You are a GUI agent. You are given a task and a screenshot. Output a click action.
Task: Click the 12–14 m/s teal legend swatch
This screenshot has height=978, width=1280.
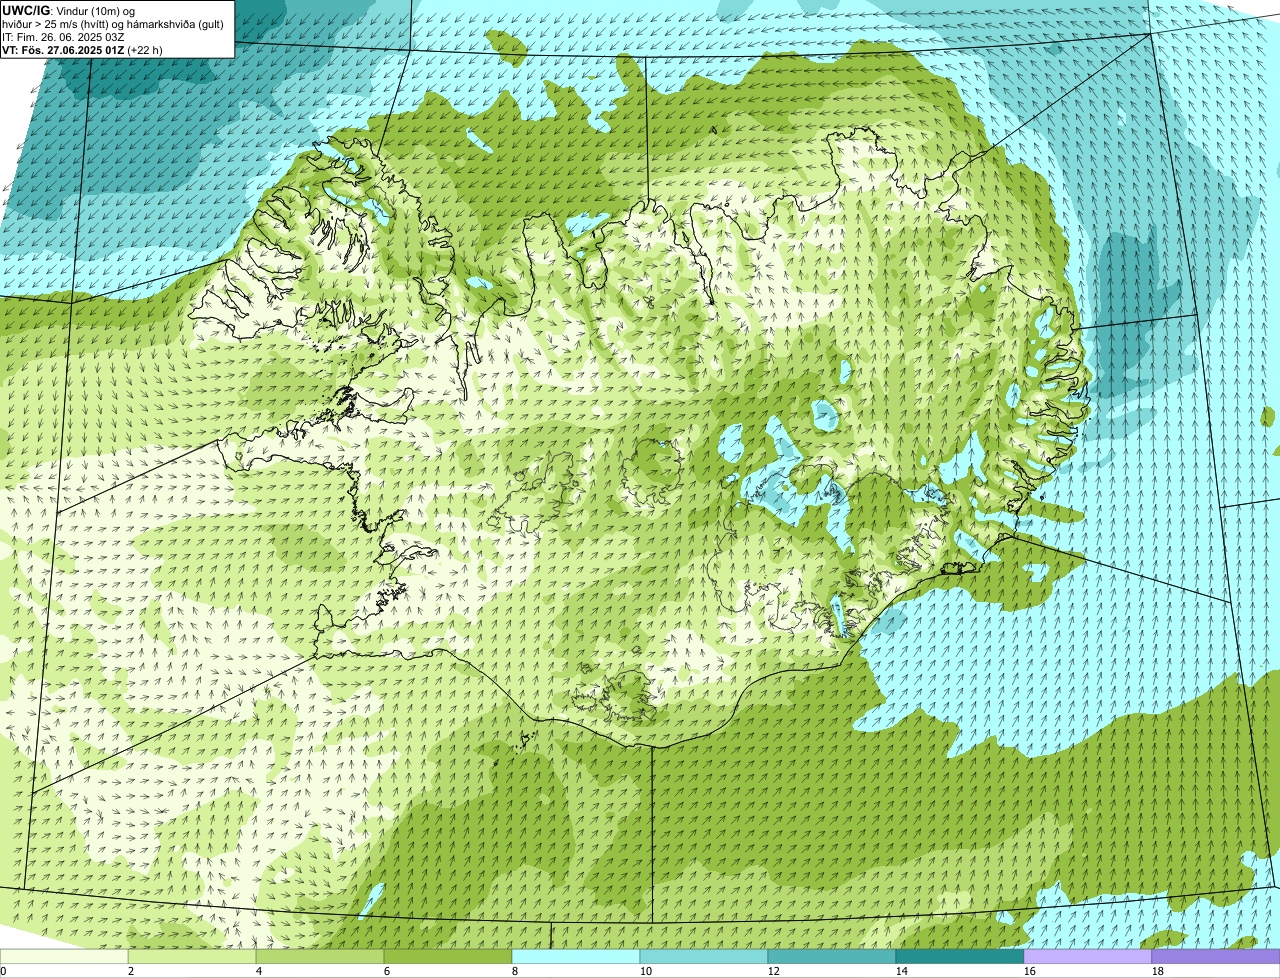(832, 957)
